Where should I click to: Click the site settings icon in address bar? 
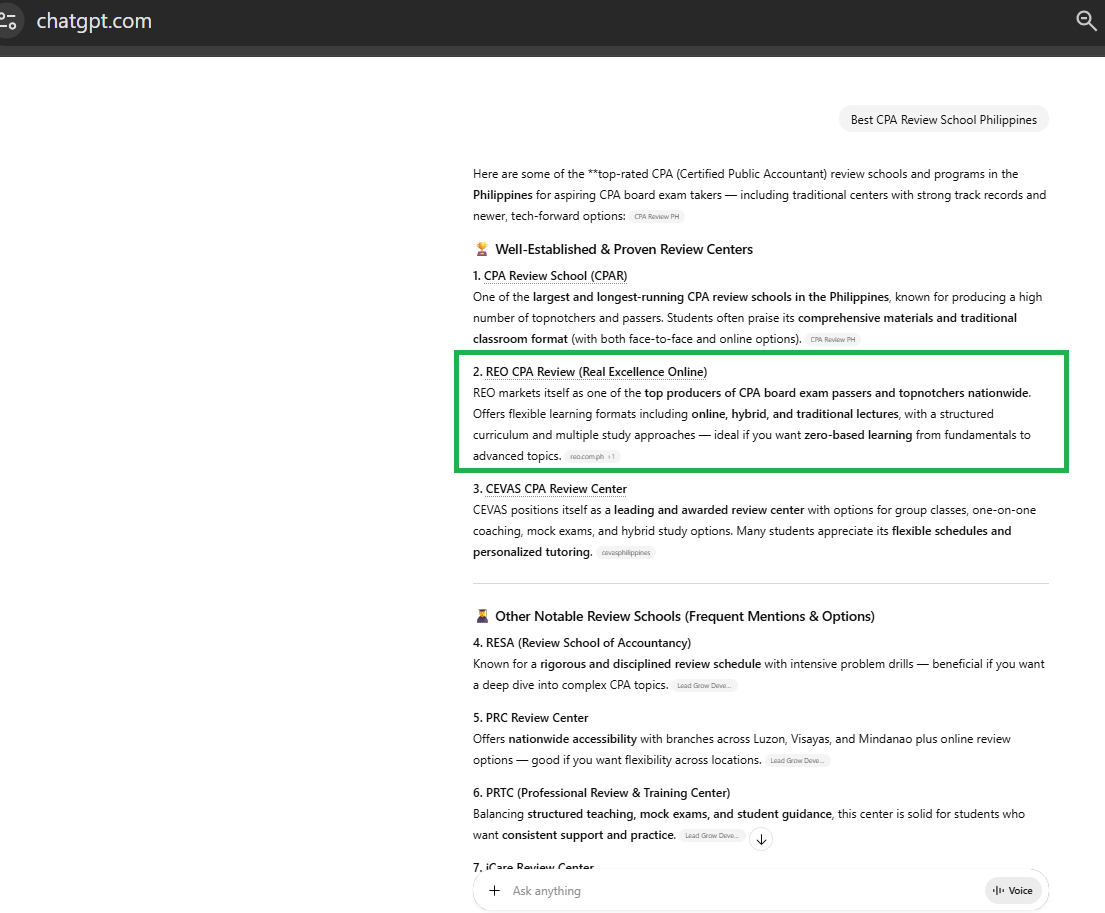pyautogui.click(x=8, y=21)
